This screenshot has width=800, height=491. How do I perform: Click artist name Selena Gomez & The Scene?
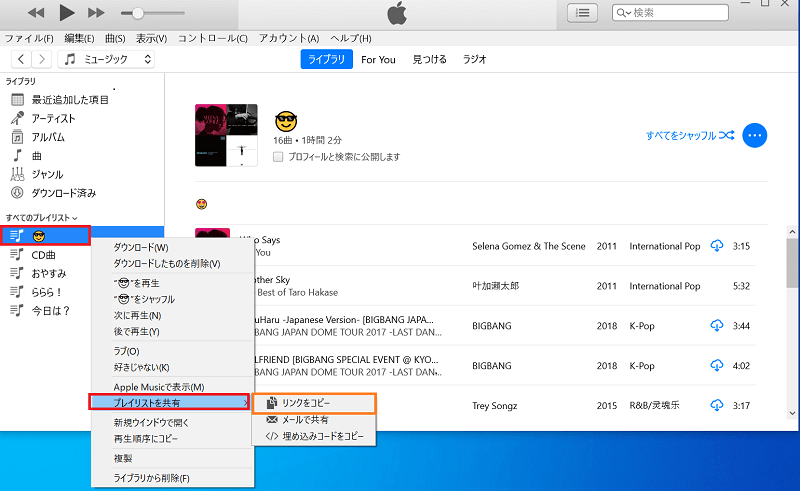[529, 246]
